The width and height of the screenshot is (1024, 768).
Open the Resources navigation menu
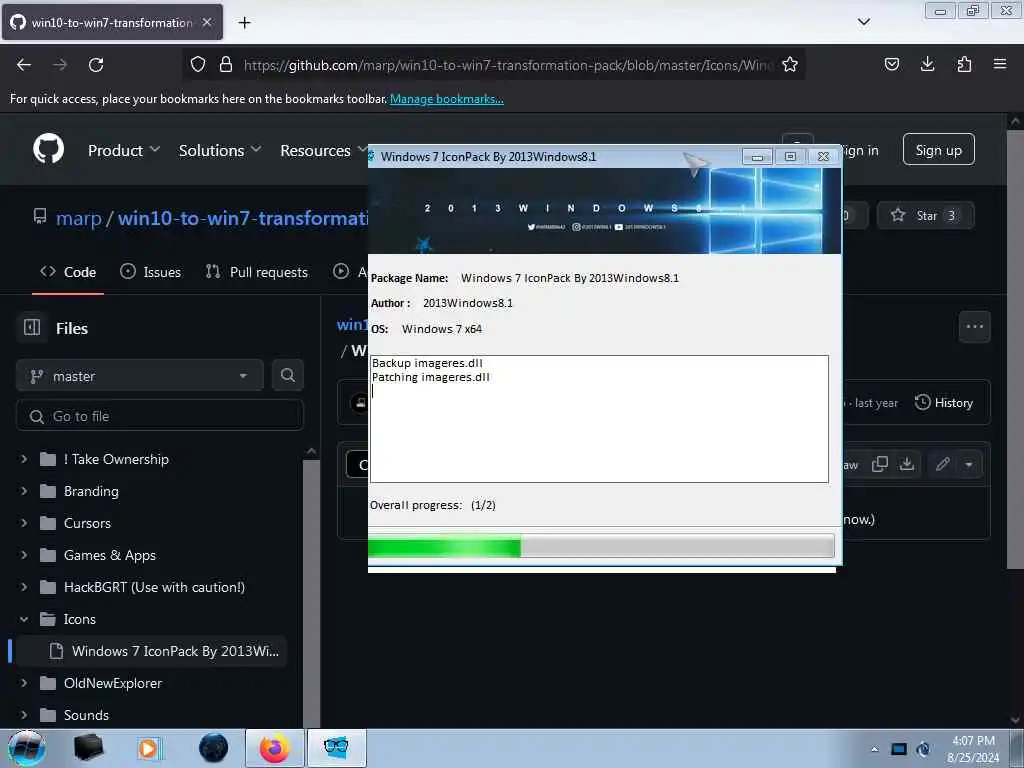(323, 150)
